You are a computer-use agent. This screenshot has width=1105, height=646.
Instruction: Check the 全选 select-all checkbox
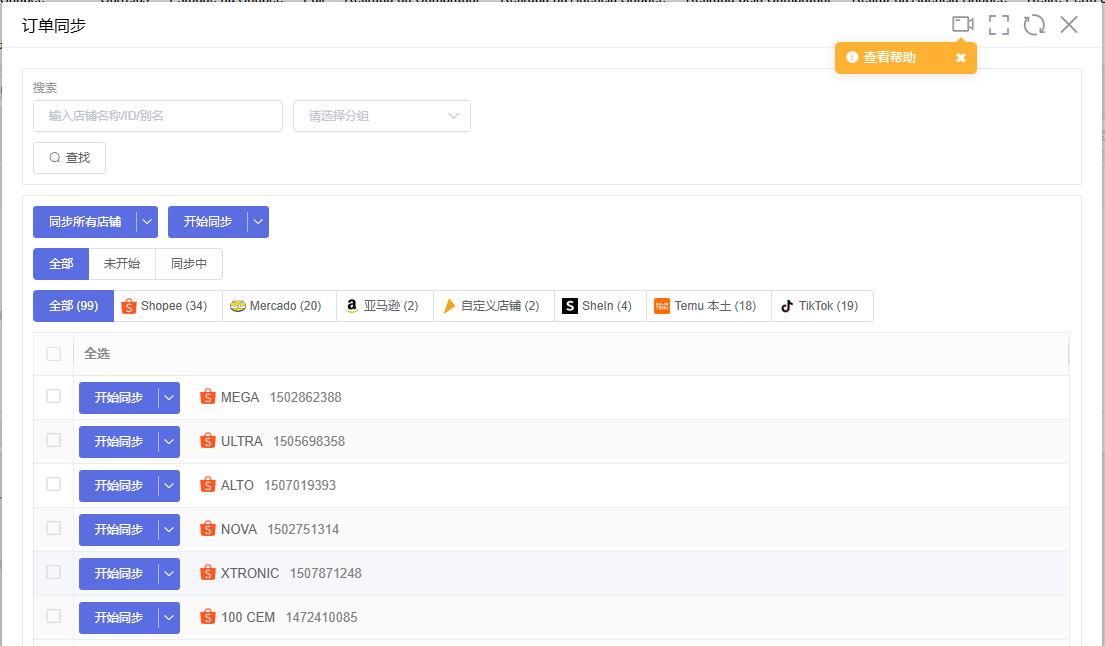[x=54, y=354]
